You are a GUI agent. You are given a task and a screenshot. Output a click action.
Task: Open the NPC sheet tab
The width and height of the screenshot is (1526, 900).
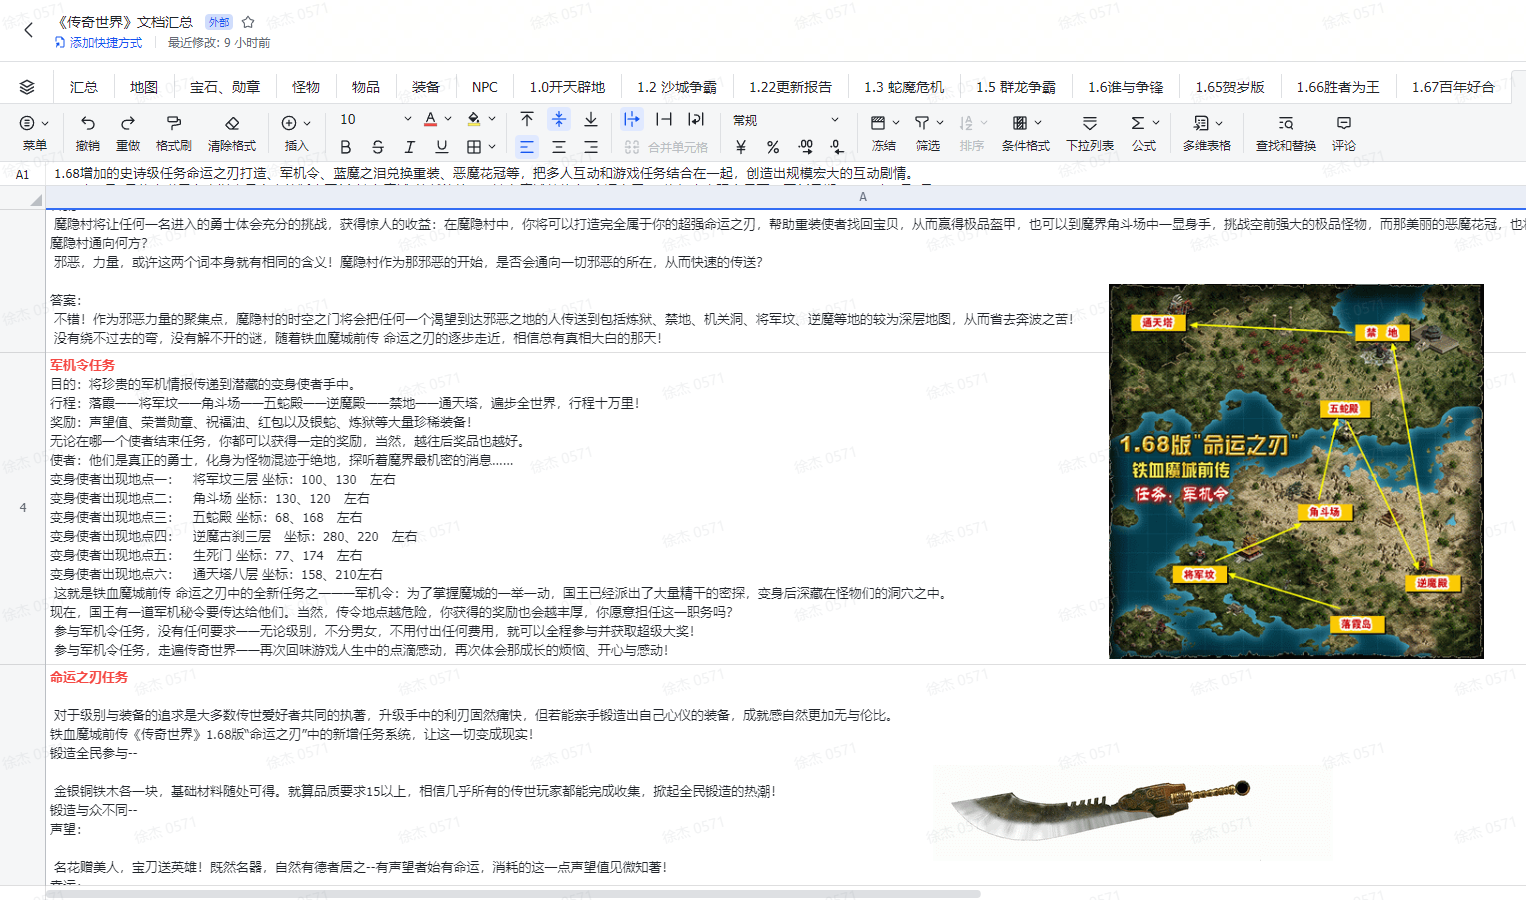point(485,87)
